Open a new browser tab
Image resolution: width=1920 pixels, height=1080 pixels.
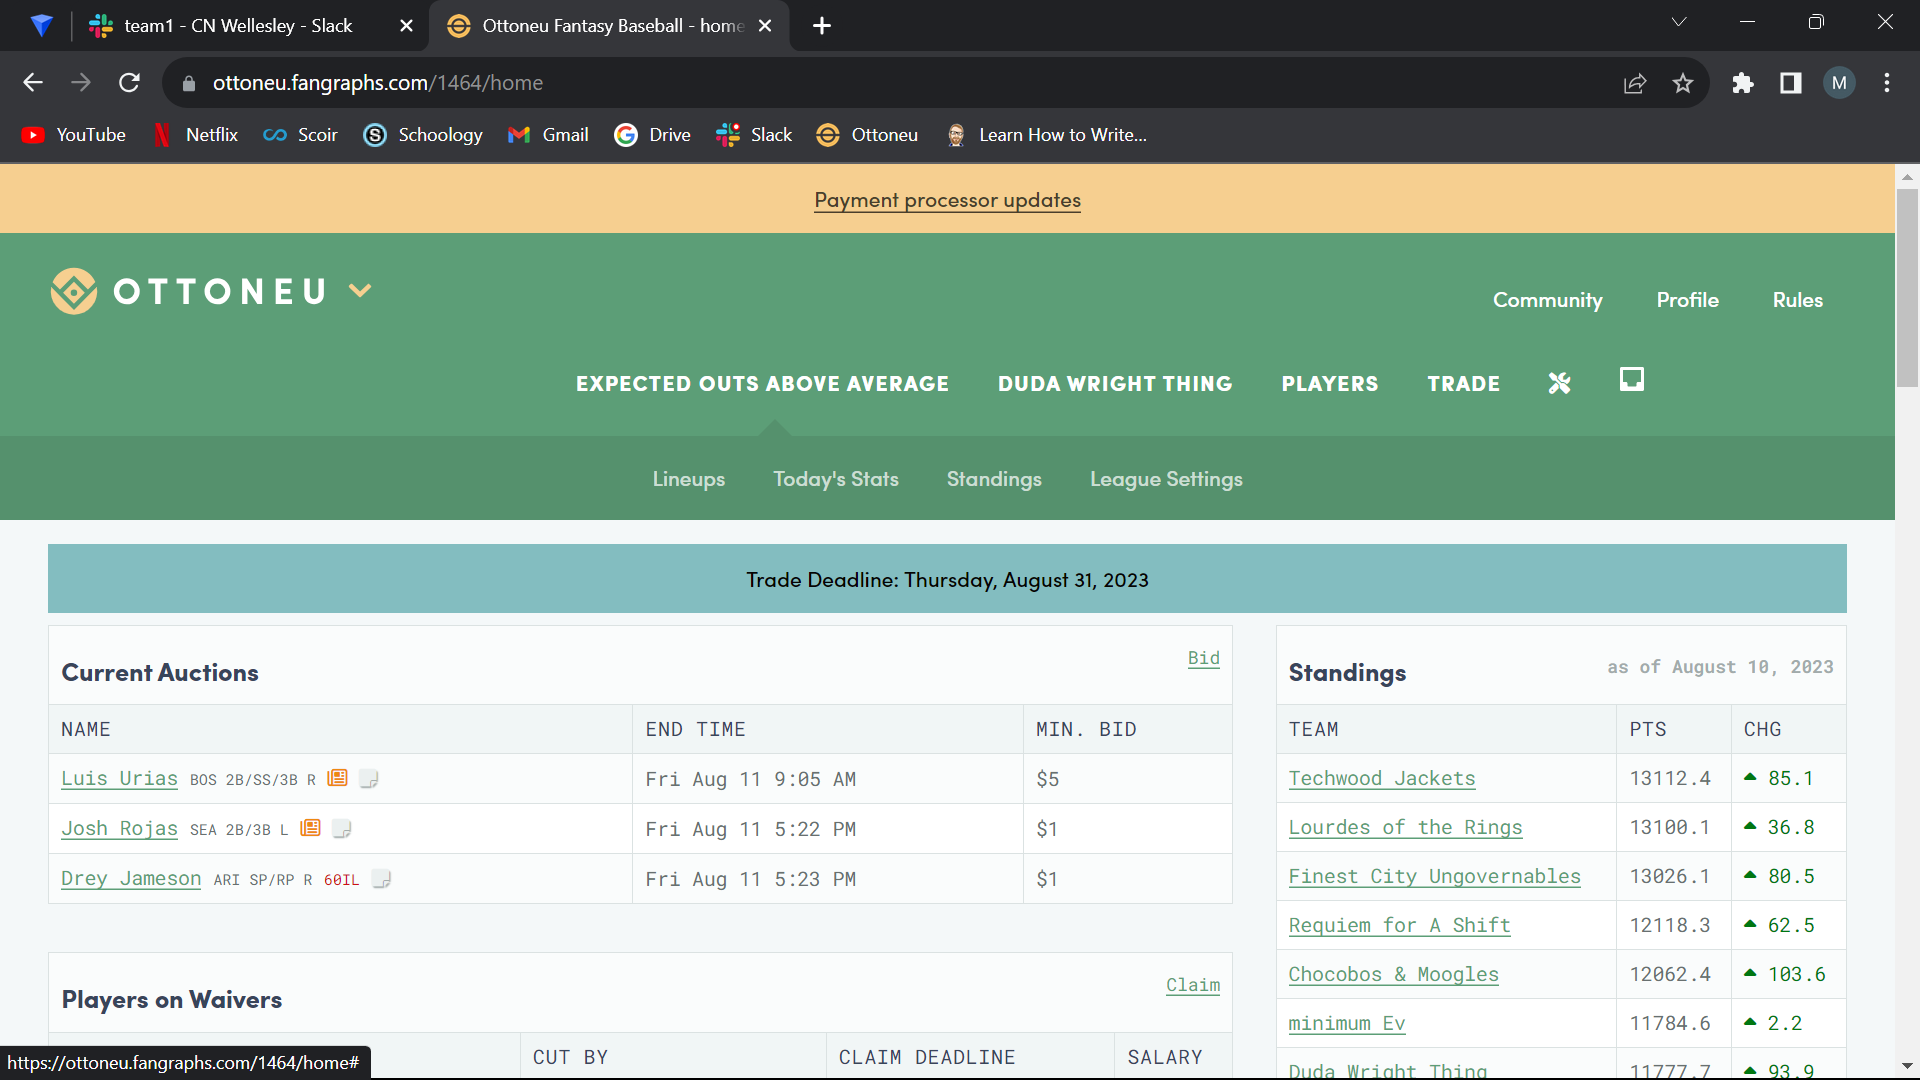[822, 26]
